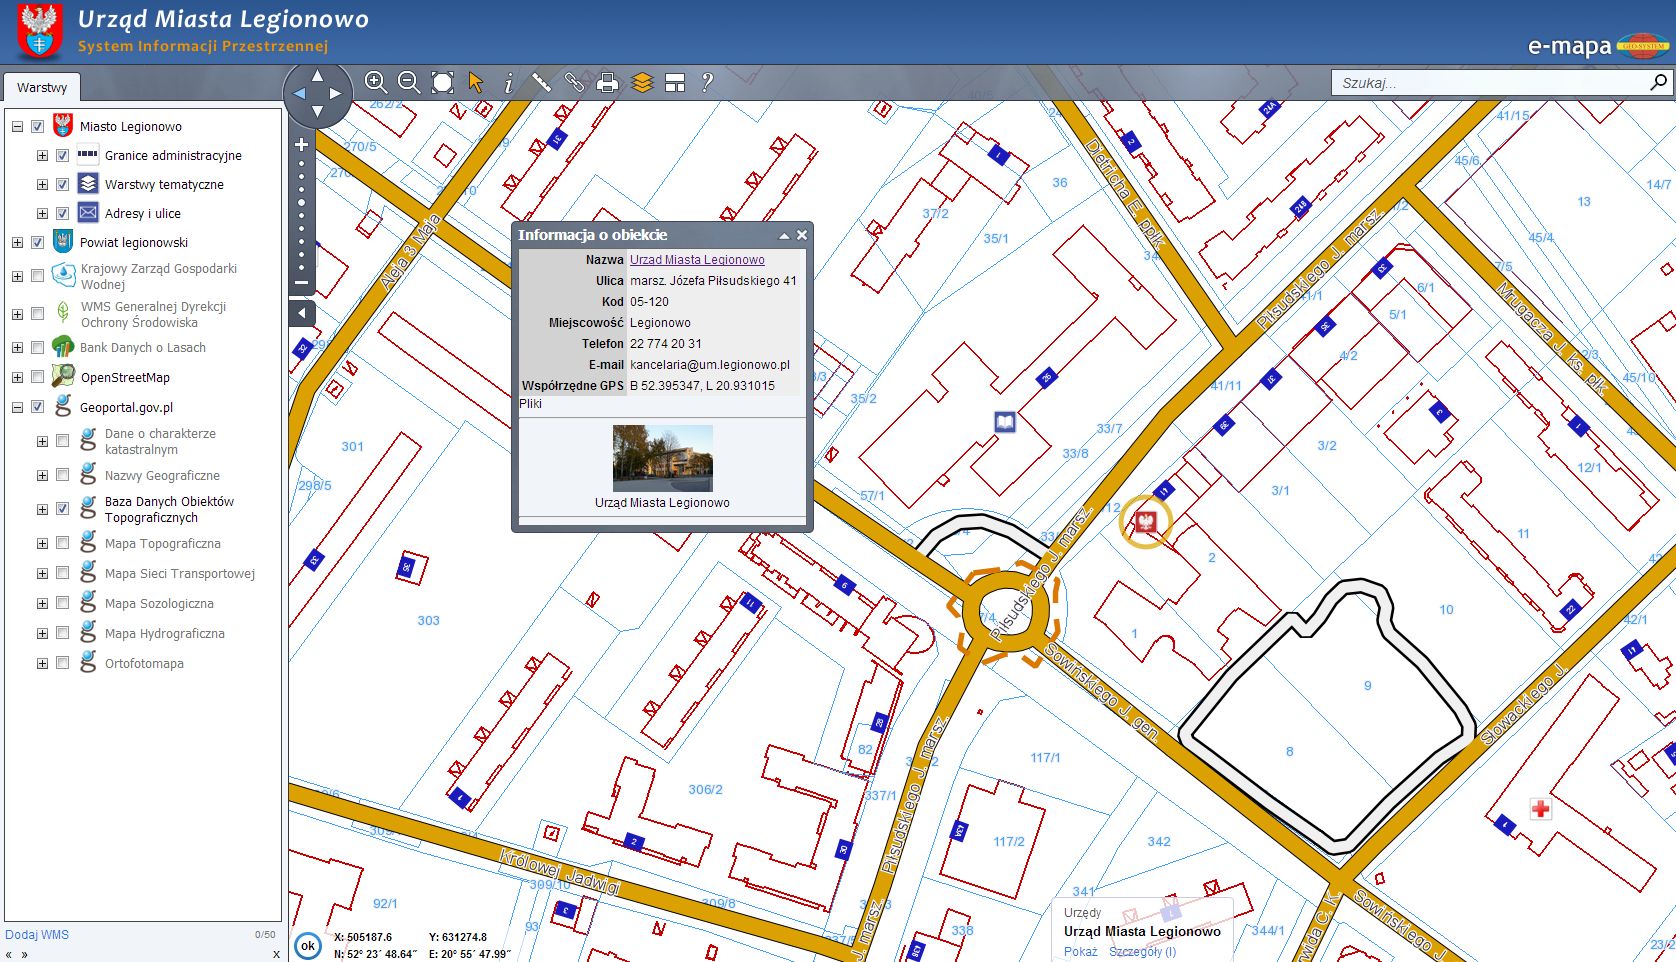Minimize the Informacja o obiekcie popup

784,236
